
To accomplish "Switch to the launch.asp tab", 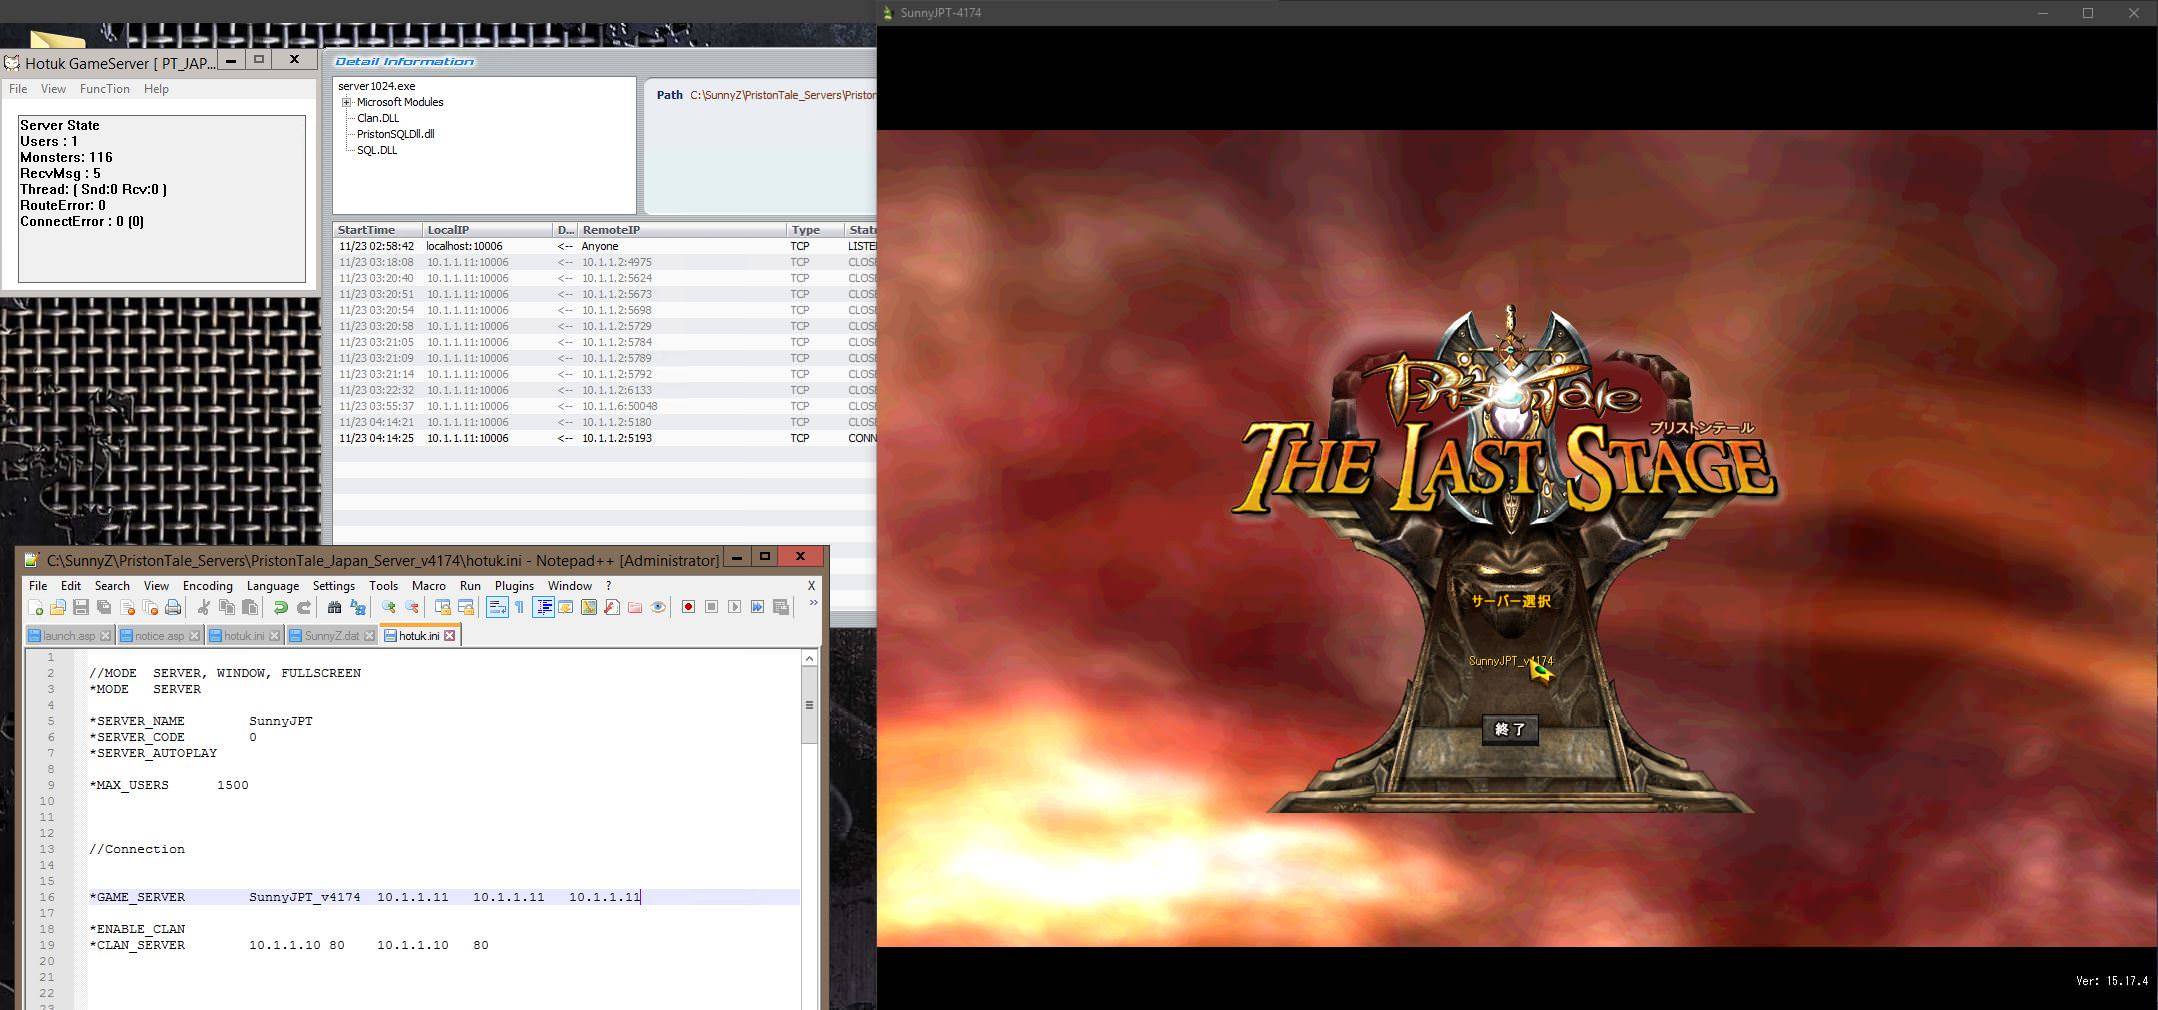I will tap(69, 636).
